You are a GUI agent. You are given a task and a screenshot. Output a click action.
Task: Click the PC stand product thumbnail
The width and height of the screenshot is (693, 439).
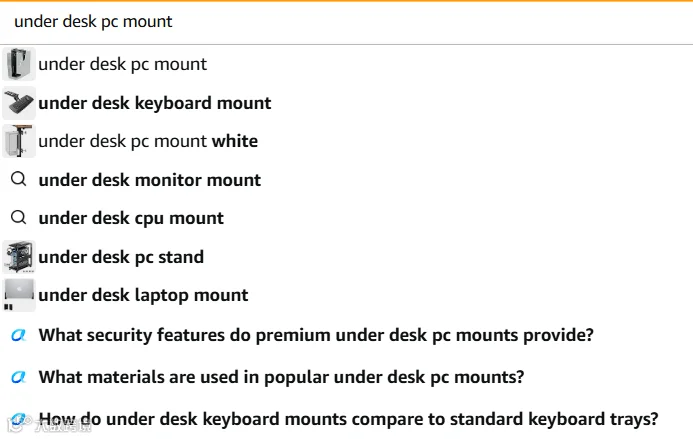tap(19, 257)
